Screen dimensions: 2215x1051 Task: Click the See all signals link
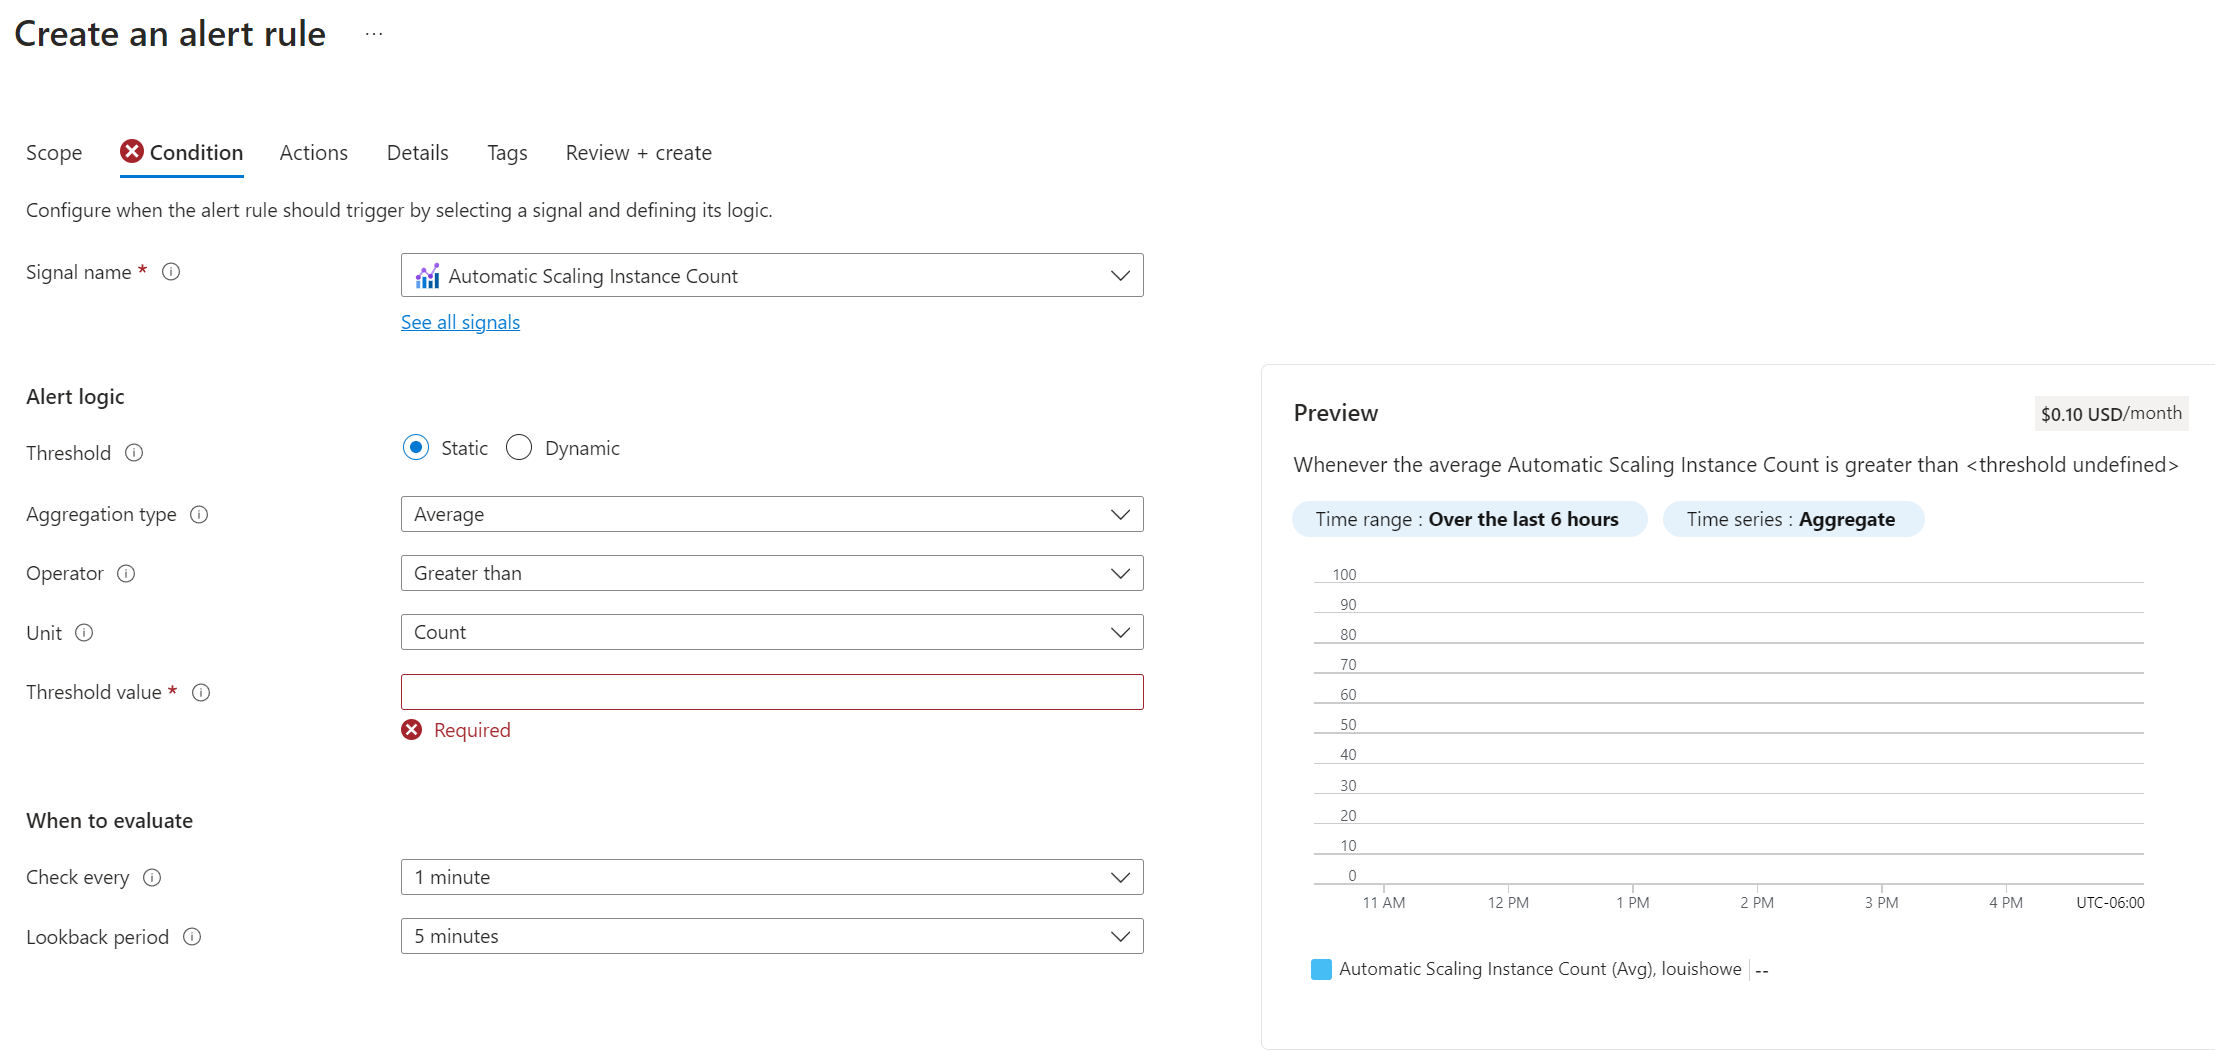pyautogui.click(x=460, y=322)
